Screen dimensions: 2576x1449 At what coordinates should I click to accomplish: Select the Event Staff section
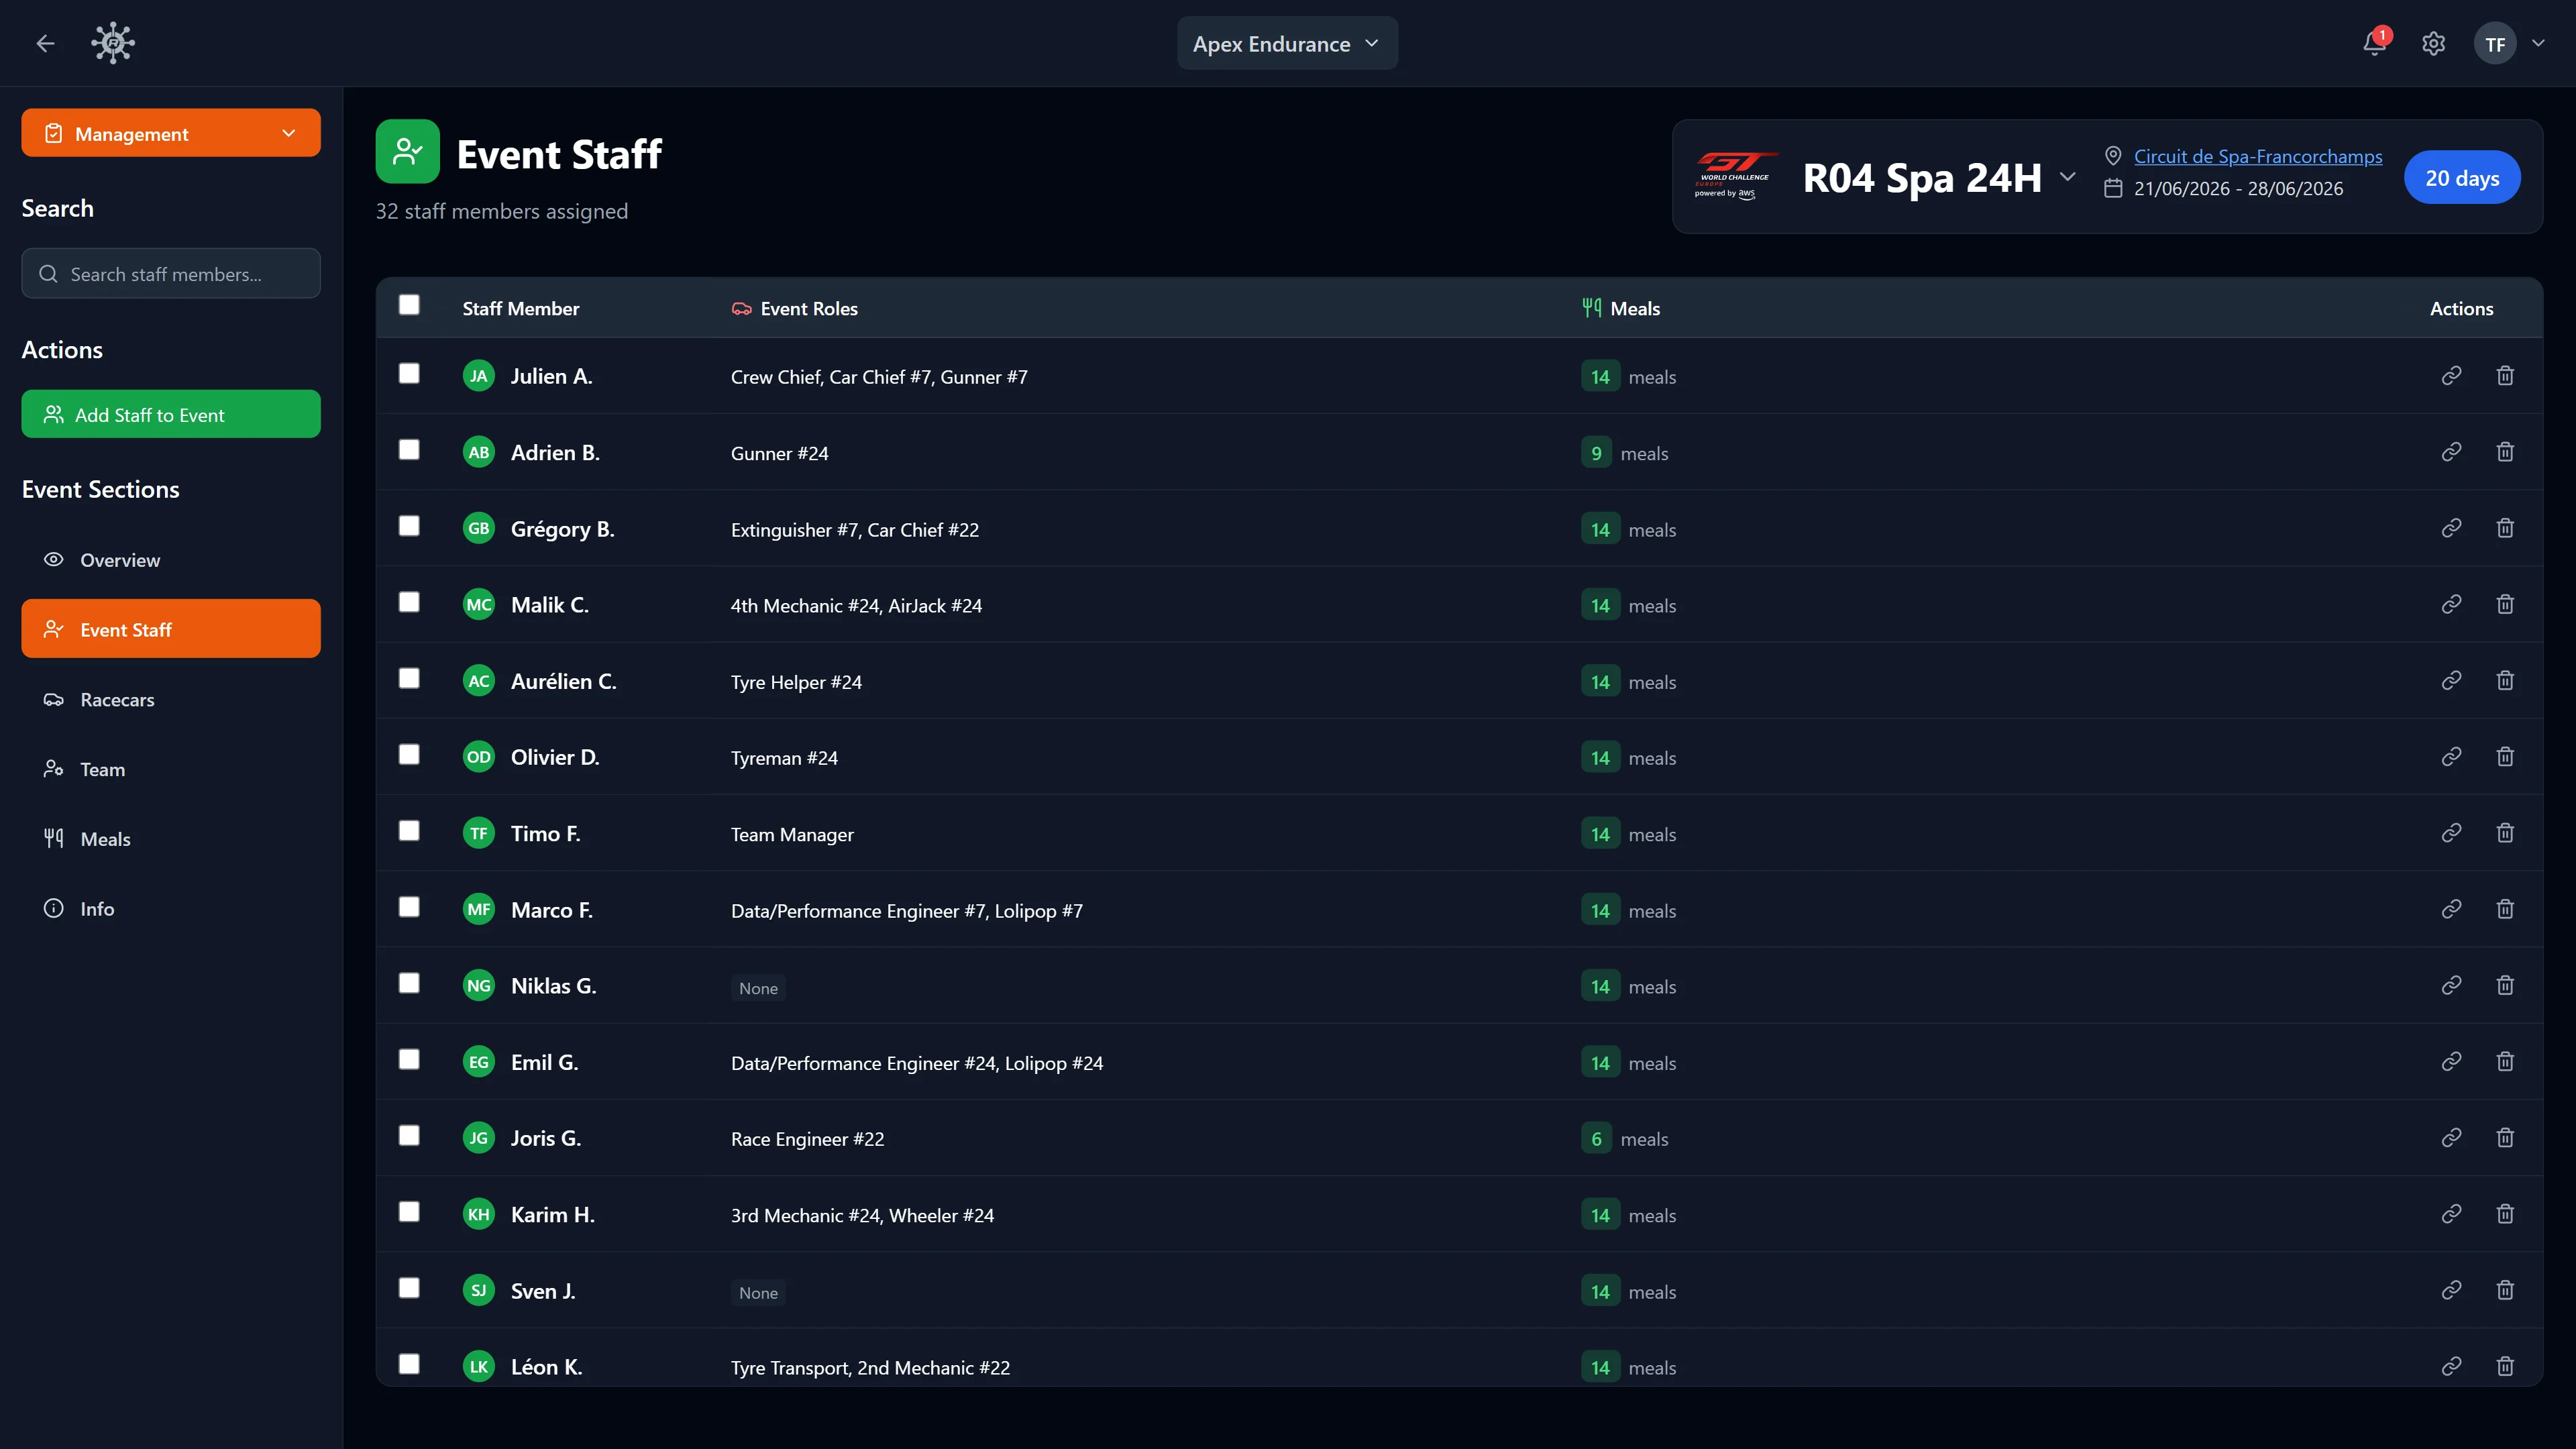(x=171, y=629)
